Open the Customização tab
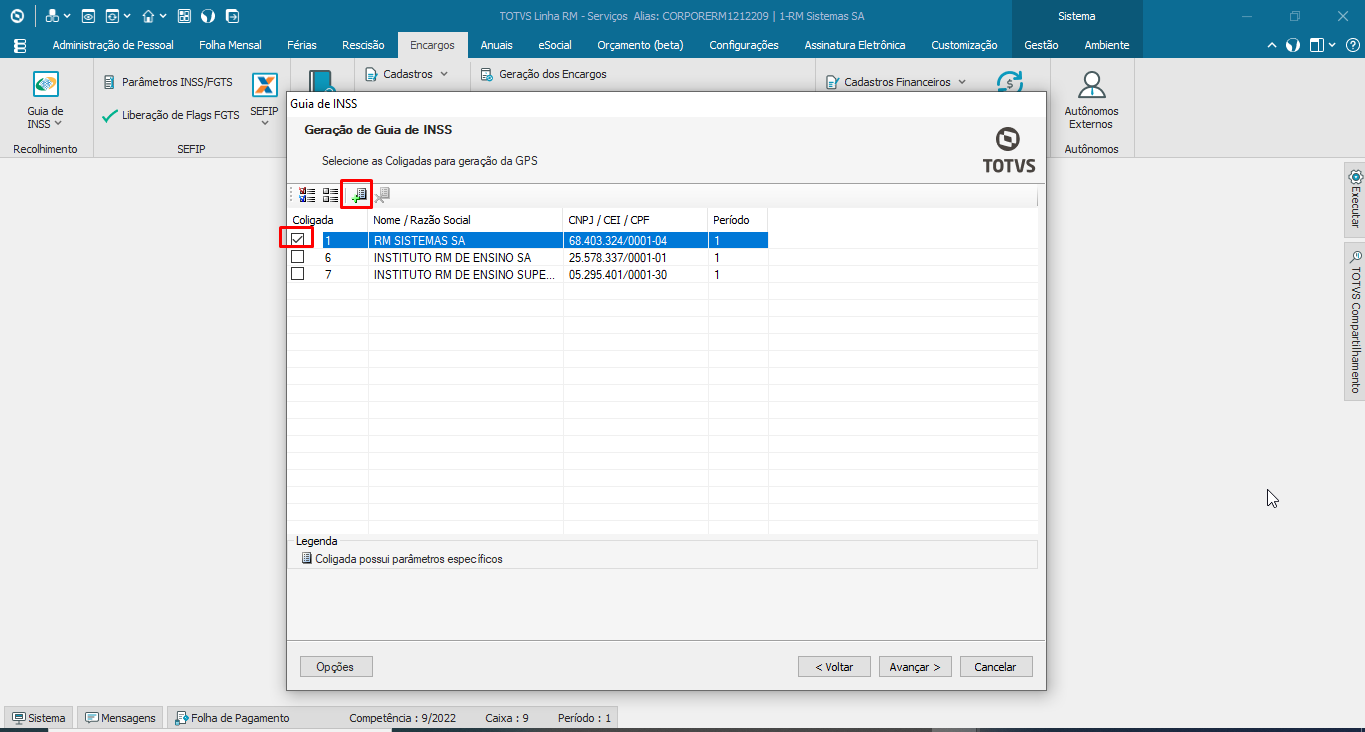 point(964,45)
